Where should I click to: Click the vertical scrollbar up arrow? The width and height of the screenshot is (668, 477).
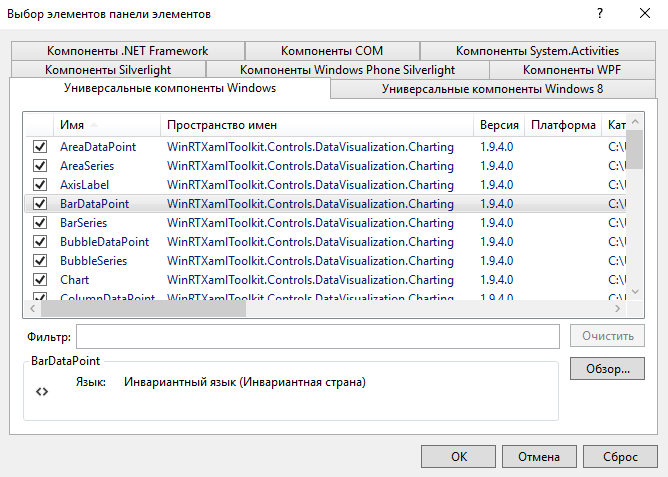(x=635, y=123)
